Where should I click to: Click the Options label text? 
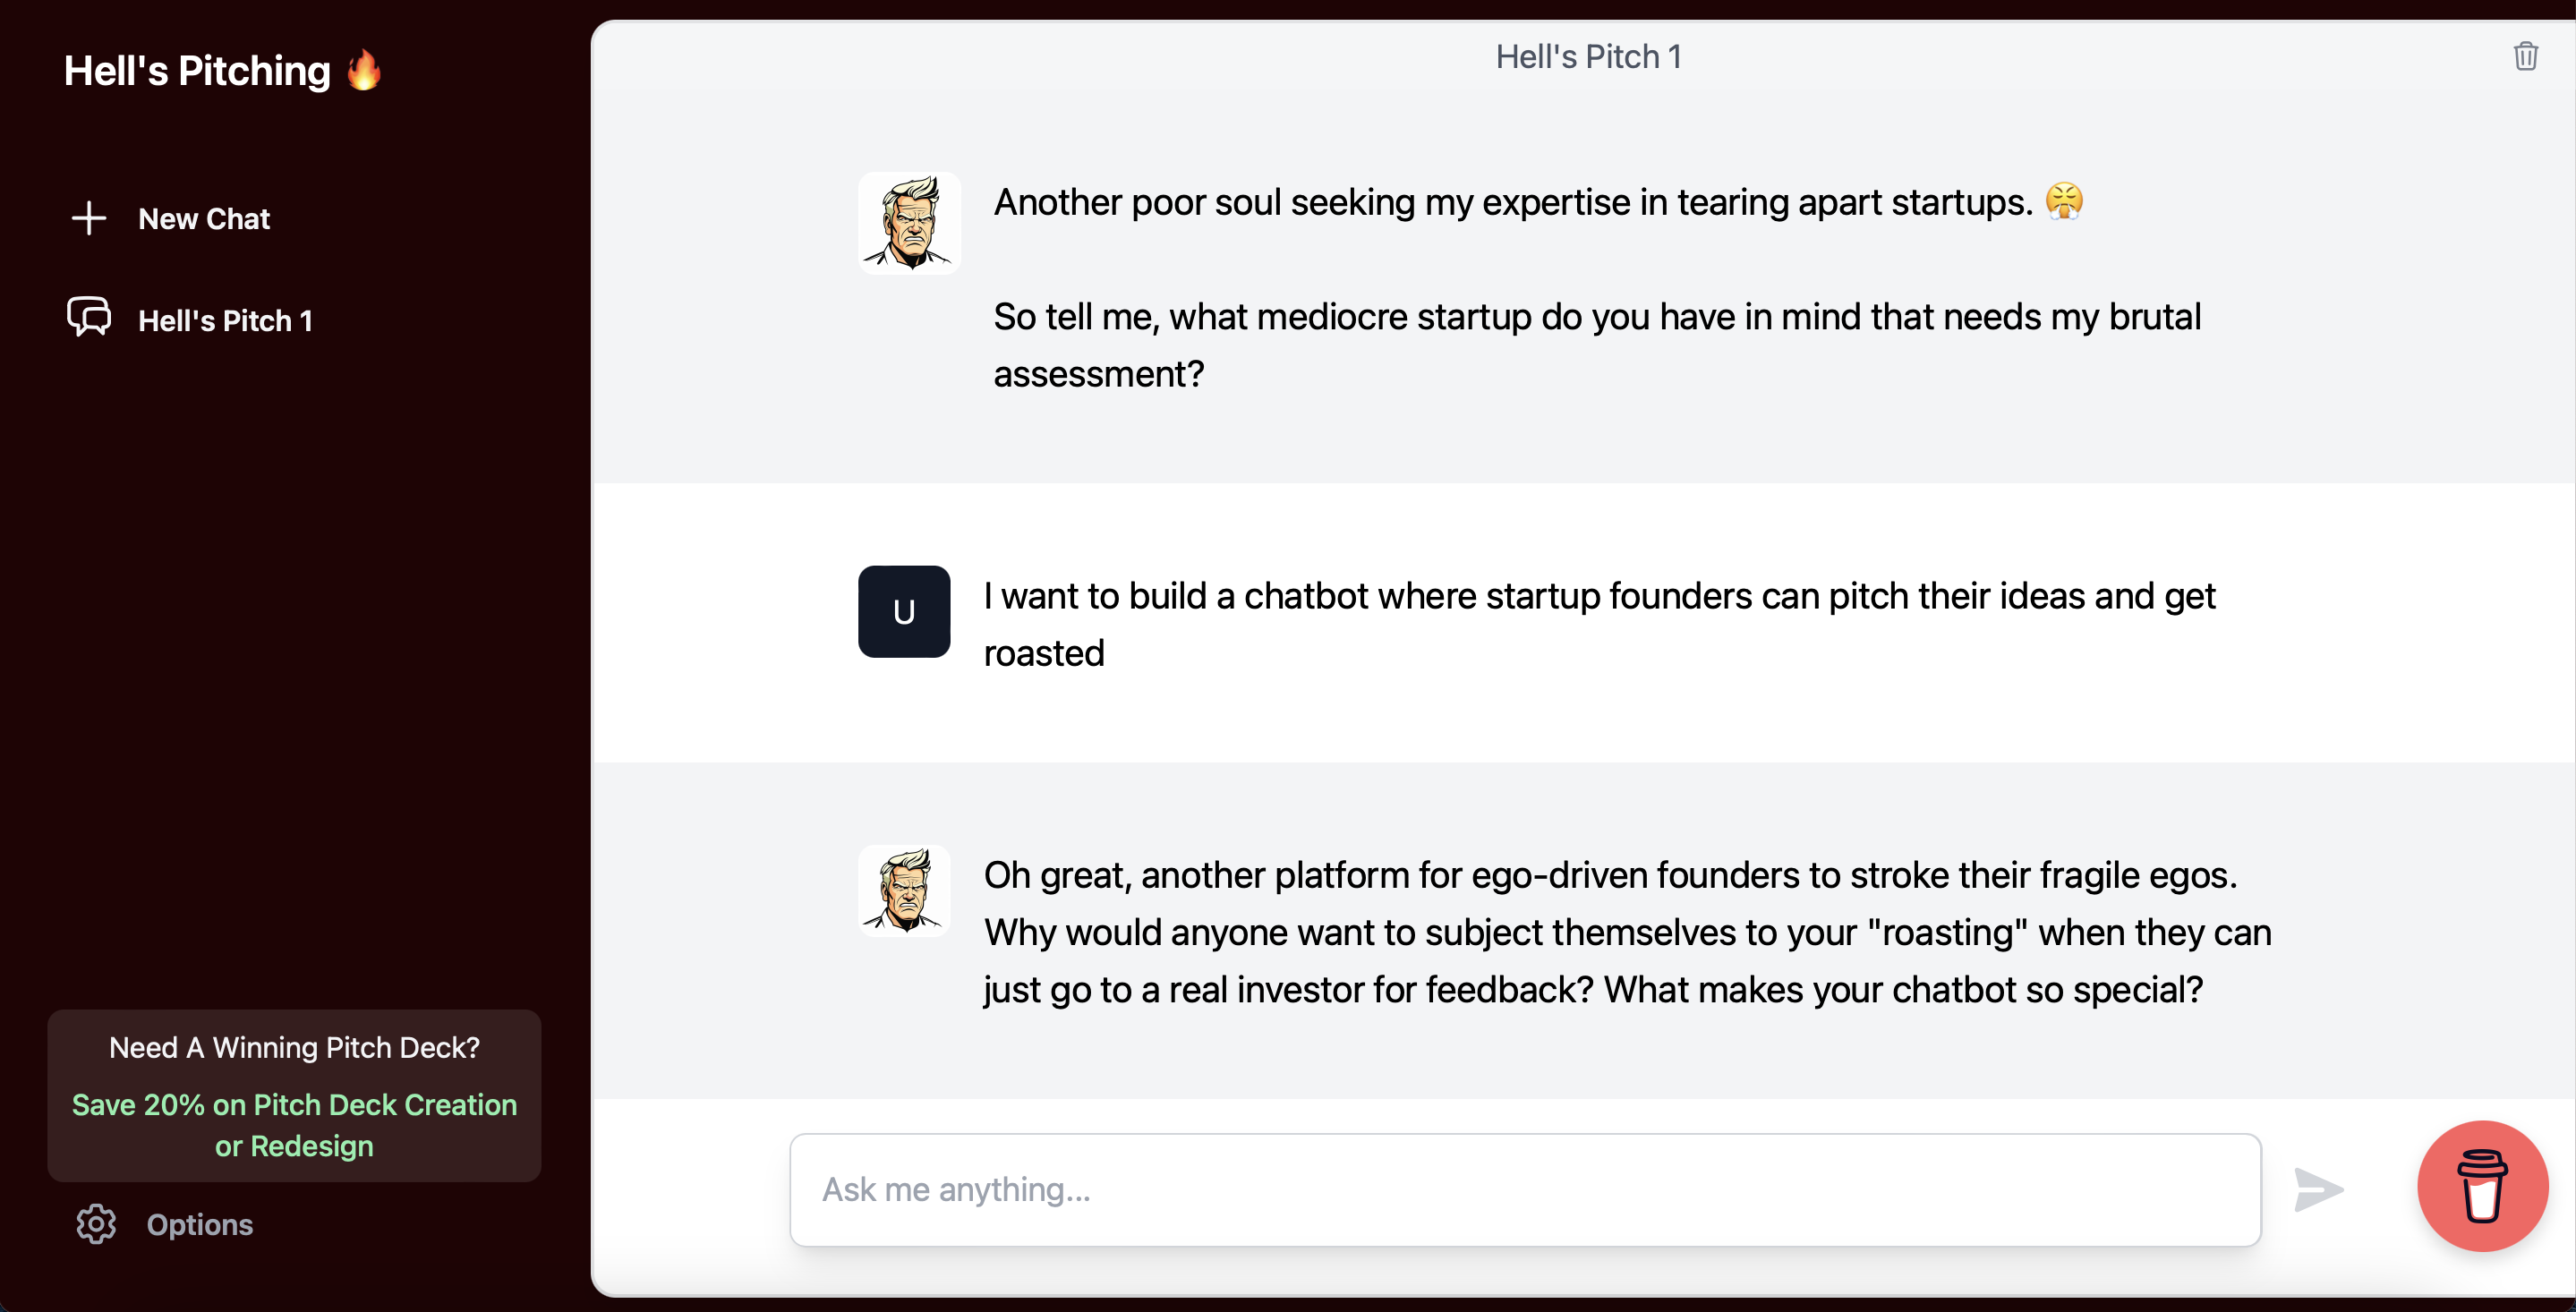199,1224
